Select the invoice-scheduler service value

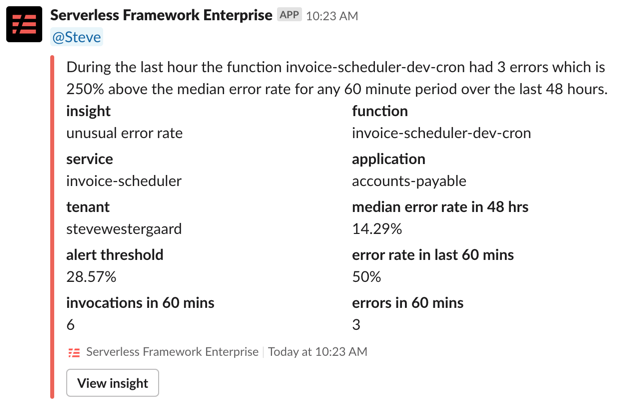click(124, 181)
